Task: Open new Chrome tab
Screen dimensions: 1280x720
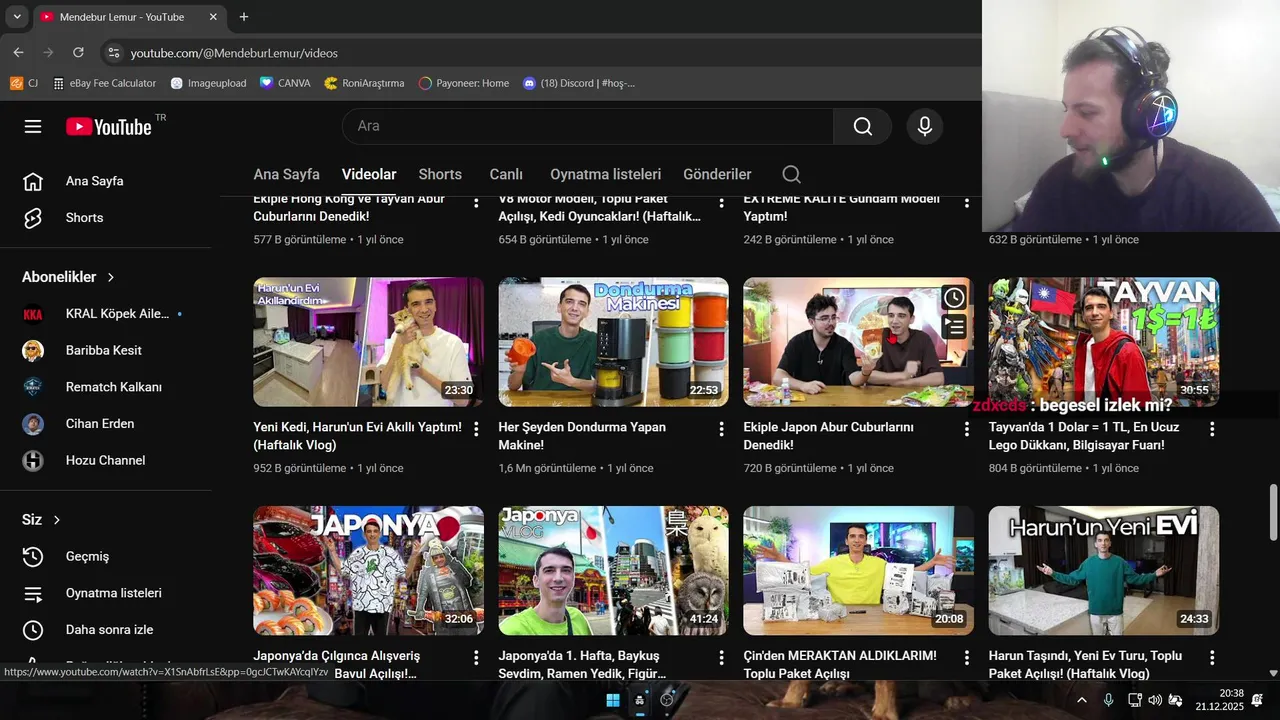Action: (244, 17)
